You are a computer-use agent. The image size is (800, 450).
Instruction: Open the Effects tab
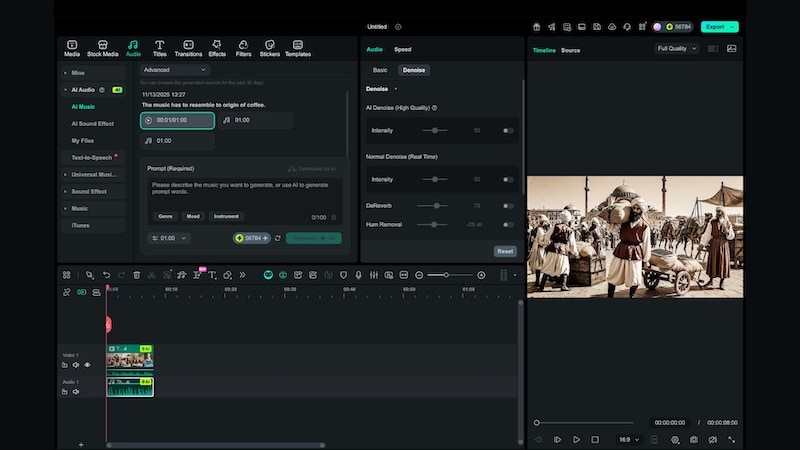click(217, 48)
